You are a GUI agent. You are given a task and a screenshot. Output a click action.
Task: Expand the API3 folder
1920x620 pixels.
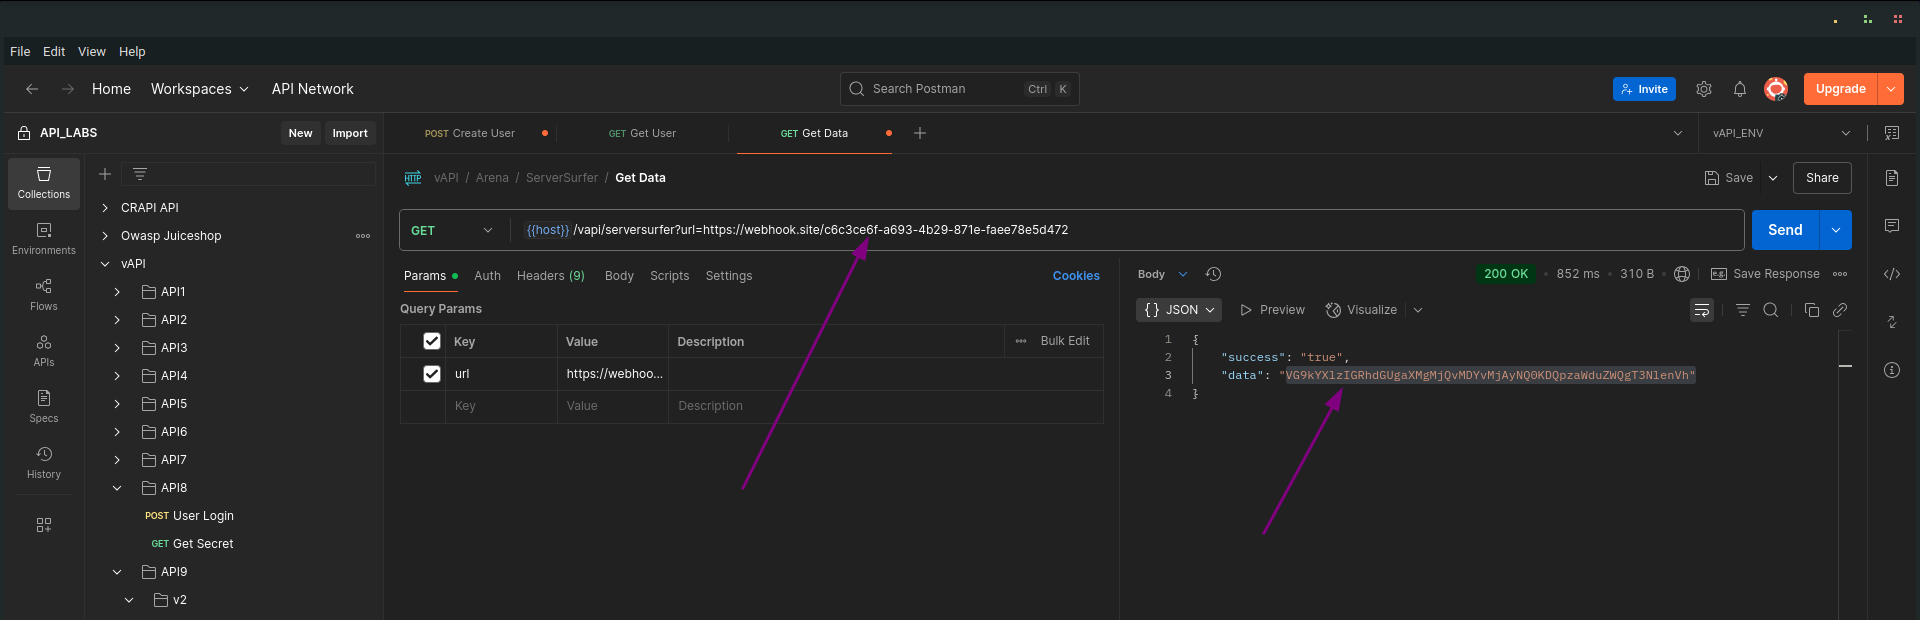(x=117, y=348)
